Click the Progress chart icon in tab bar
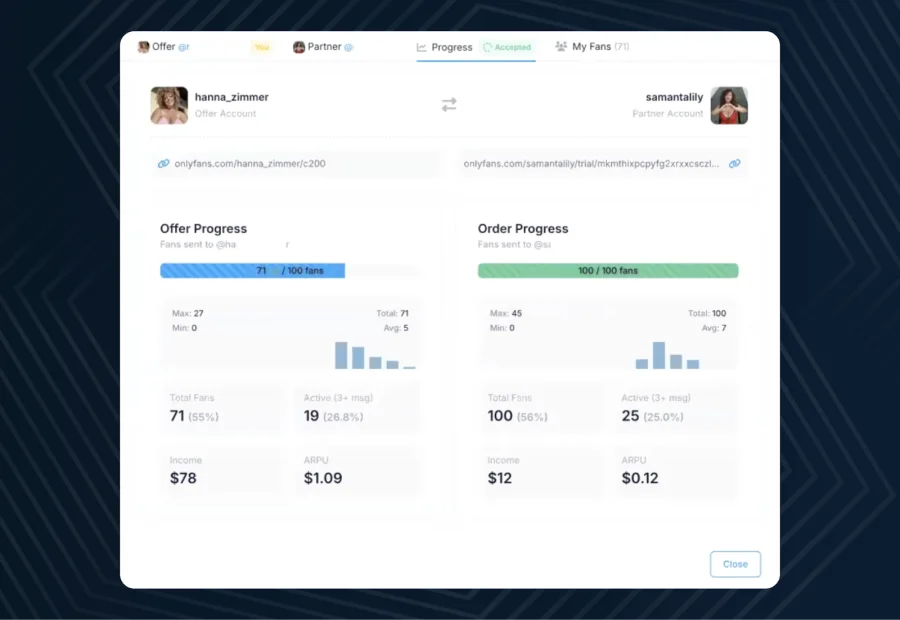 coord(422,47)
